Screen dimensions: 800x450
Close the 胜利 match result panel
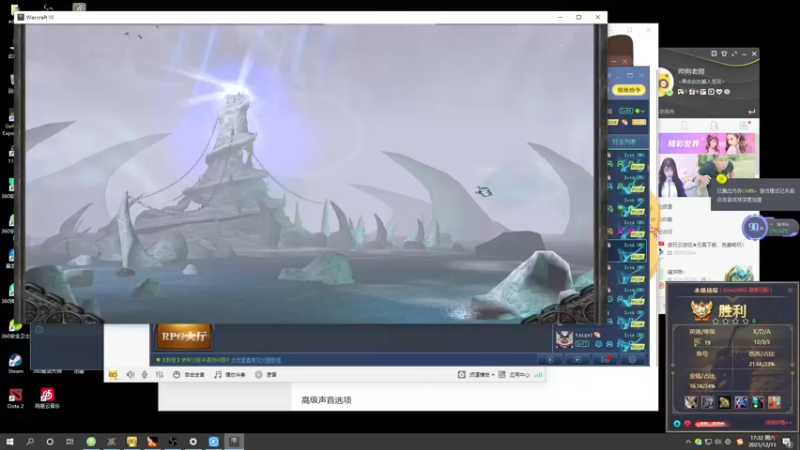click(790, 290)
